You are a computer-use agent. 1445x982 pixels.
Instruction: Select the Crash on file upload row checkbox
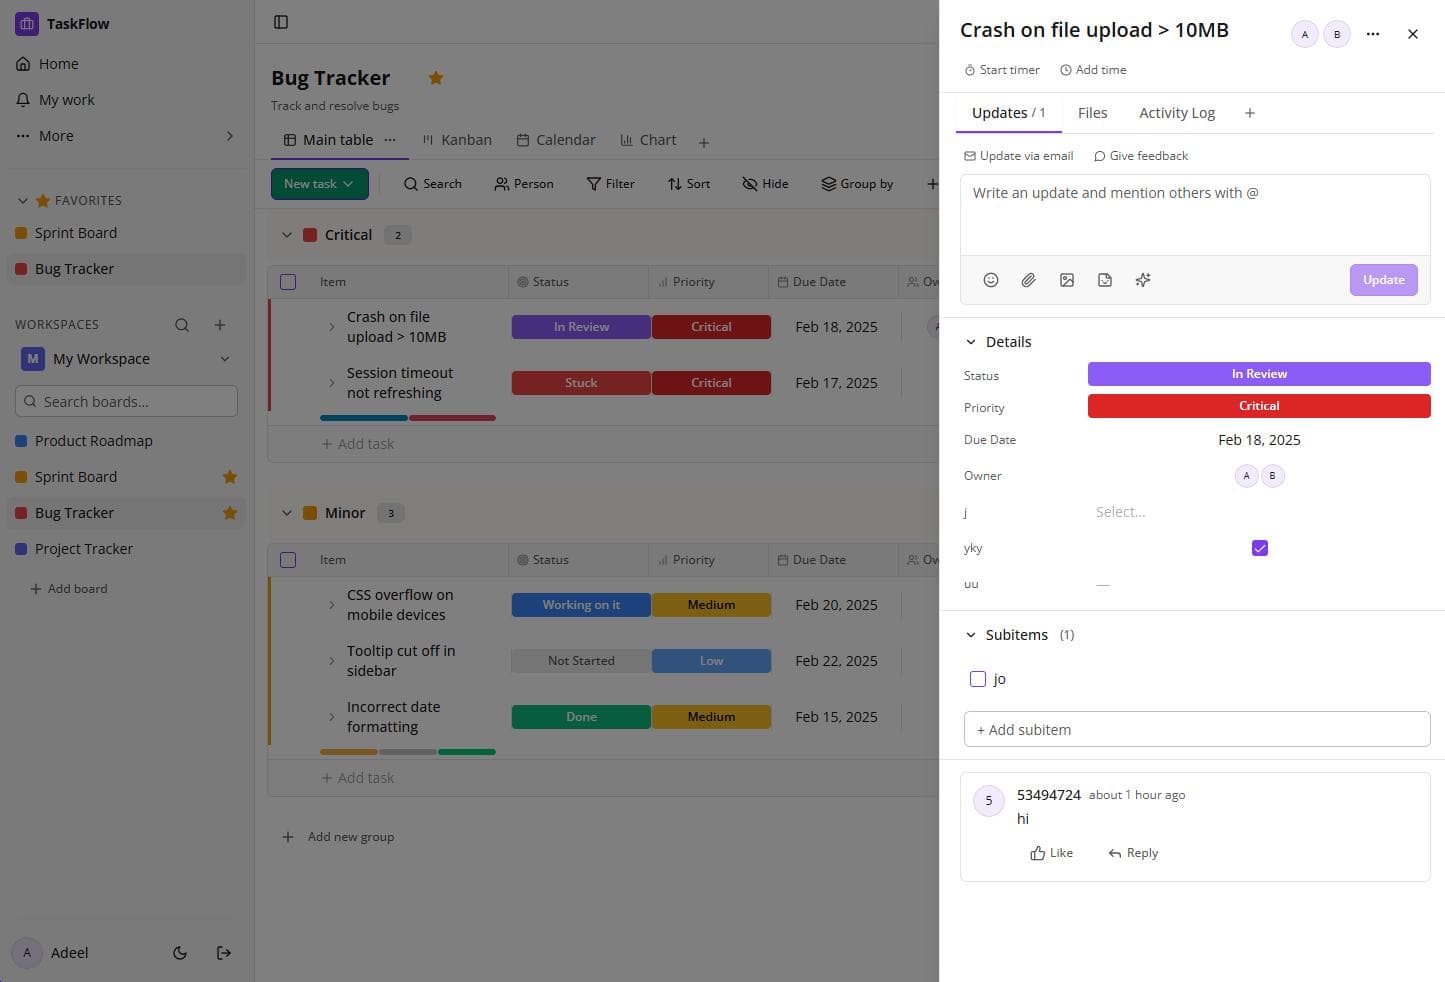tap(288, 326)
